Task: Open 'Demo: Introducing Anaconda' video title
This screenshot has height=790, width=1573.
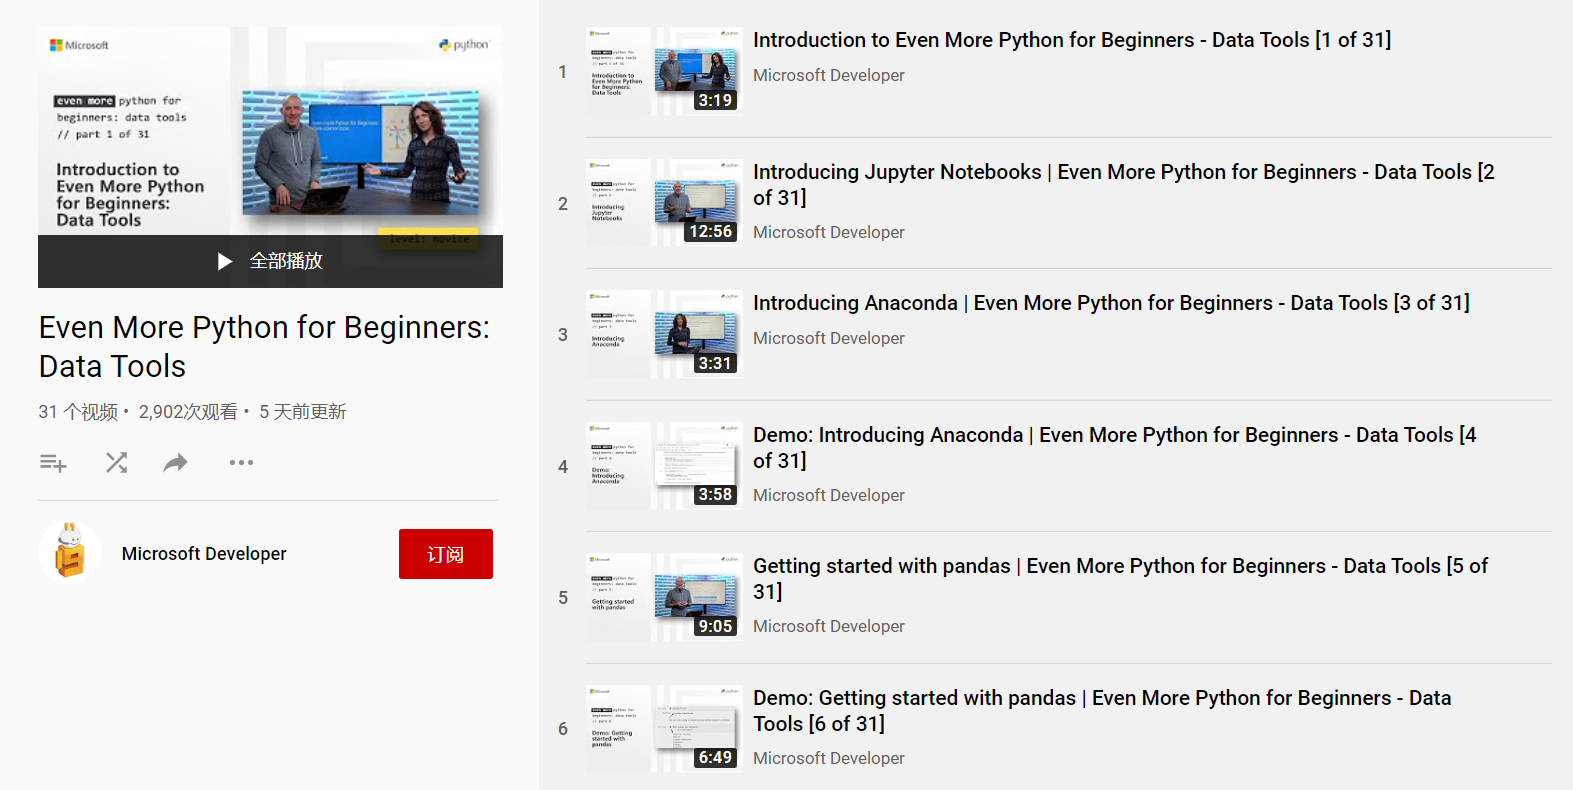Action: click(1115, 448)
